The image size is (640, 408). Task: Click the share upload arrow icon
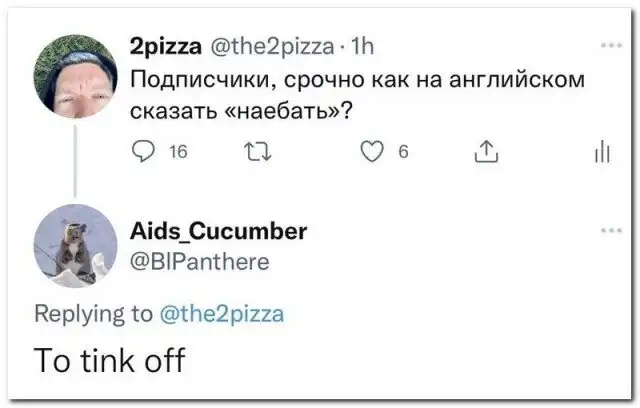pos(484,151)
